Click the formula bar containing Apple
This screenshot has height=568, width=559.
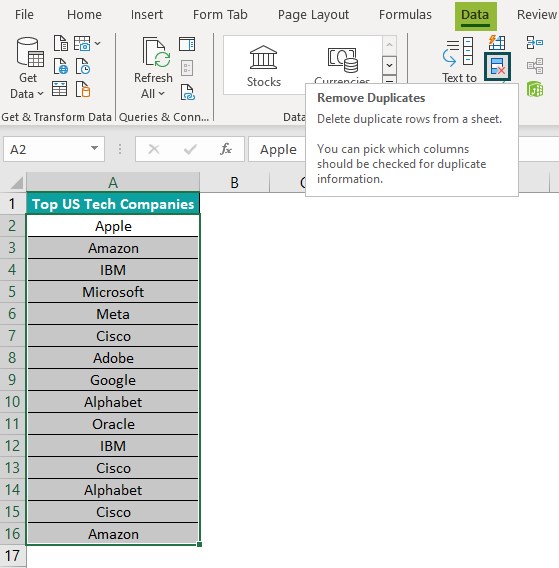277,149
